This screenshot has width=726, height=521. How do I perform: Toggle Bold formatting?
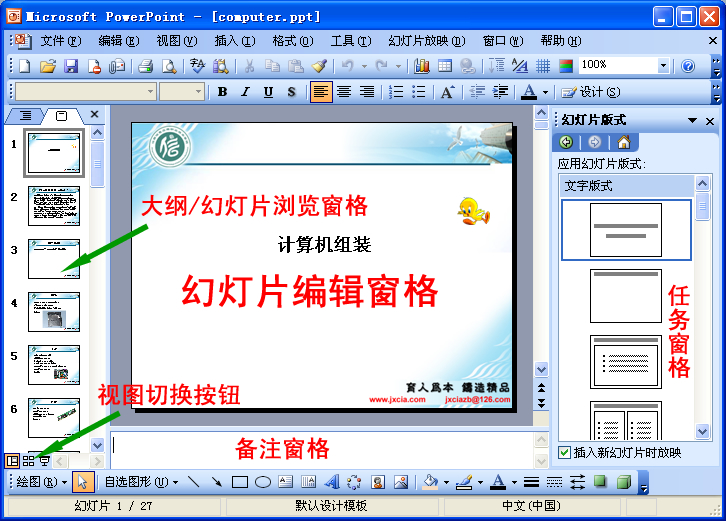222,92
